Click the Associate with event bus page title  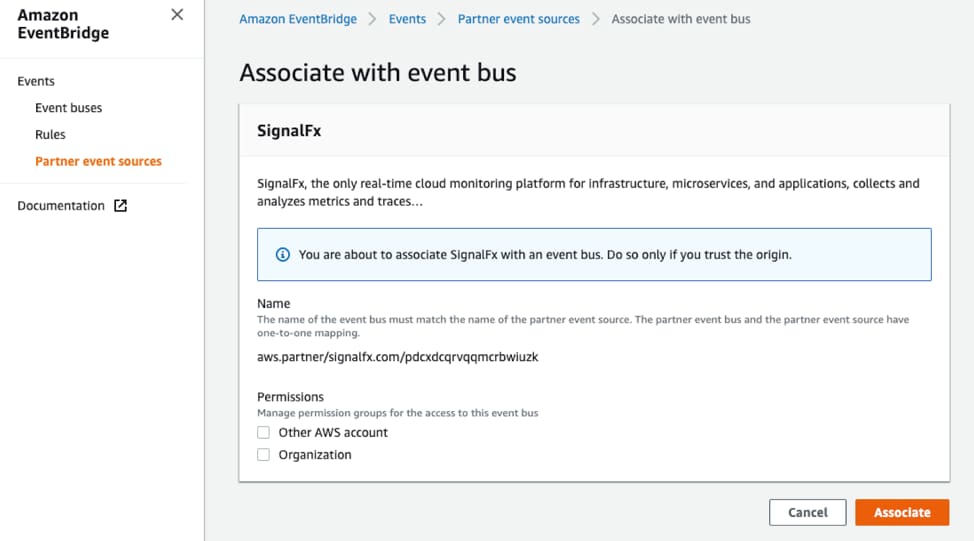tap(378, 73)
